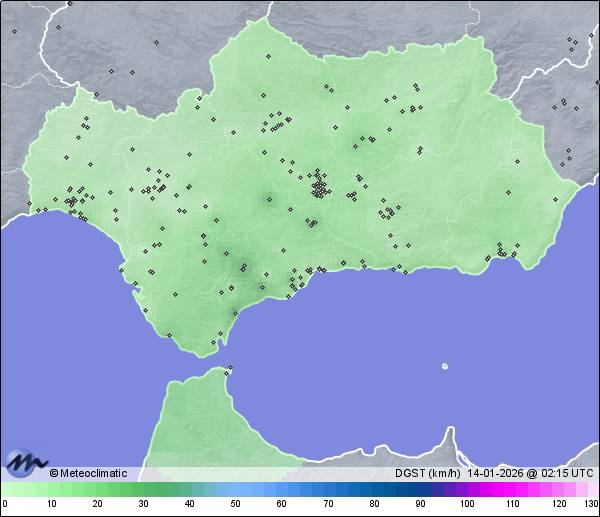The height and width of the screenshot is (517, 600).
Task: Click the southernmost station marker near Tarifa
Action: pos(214,344)
